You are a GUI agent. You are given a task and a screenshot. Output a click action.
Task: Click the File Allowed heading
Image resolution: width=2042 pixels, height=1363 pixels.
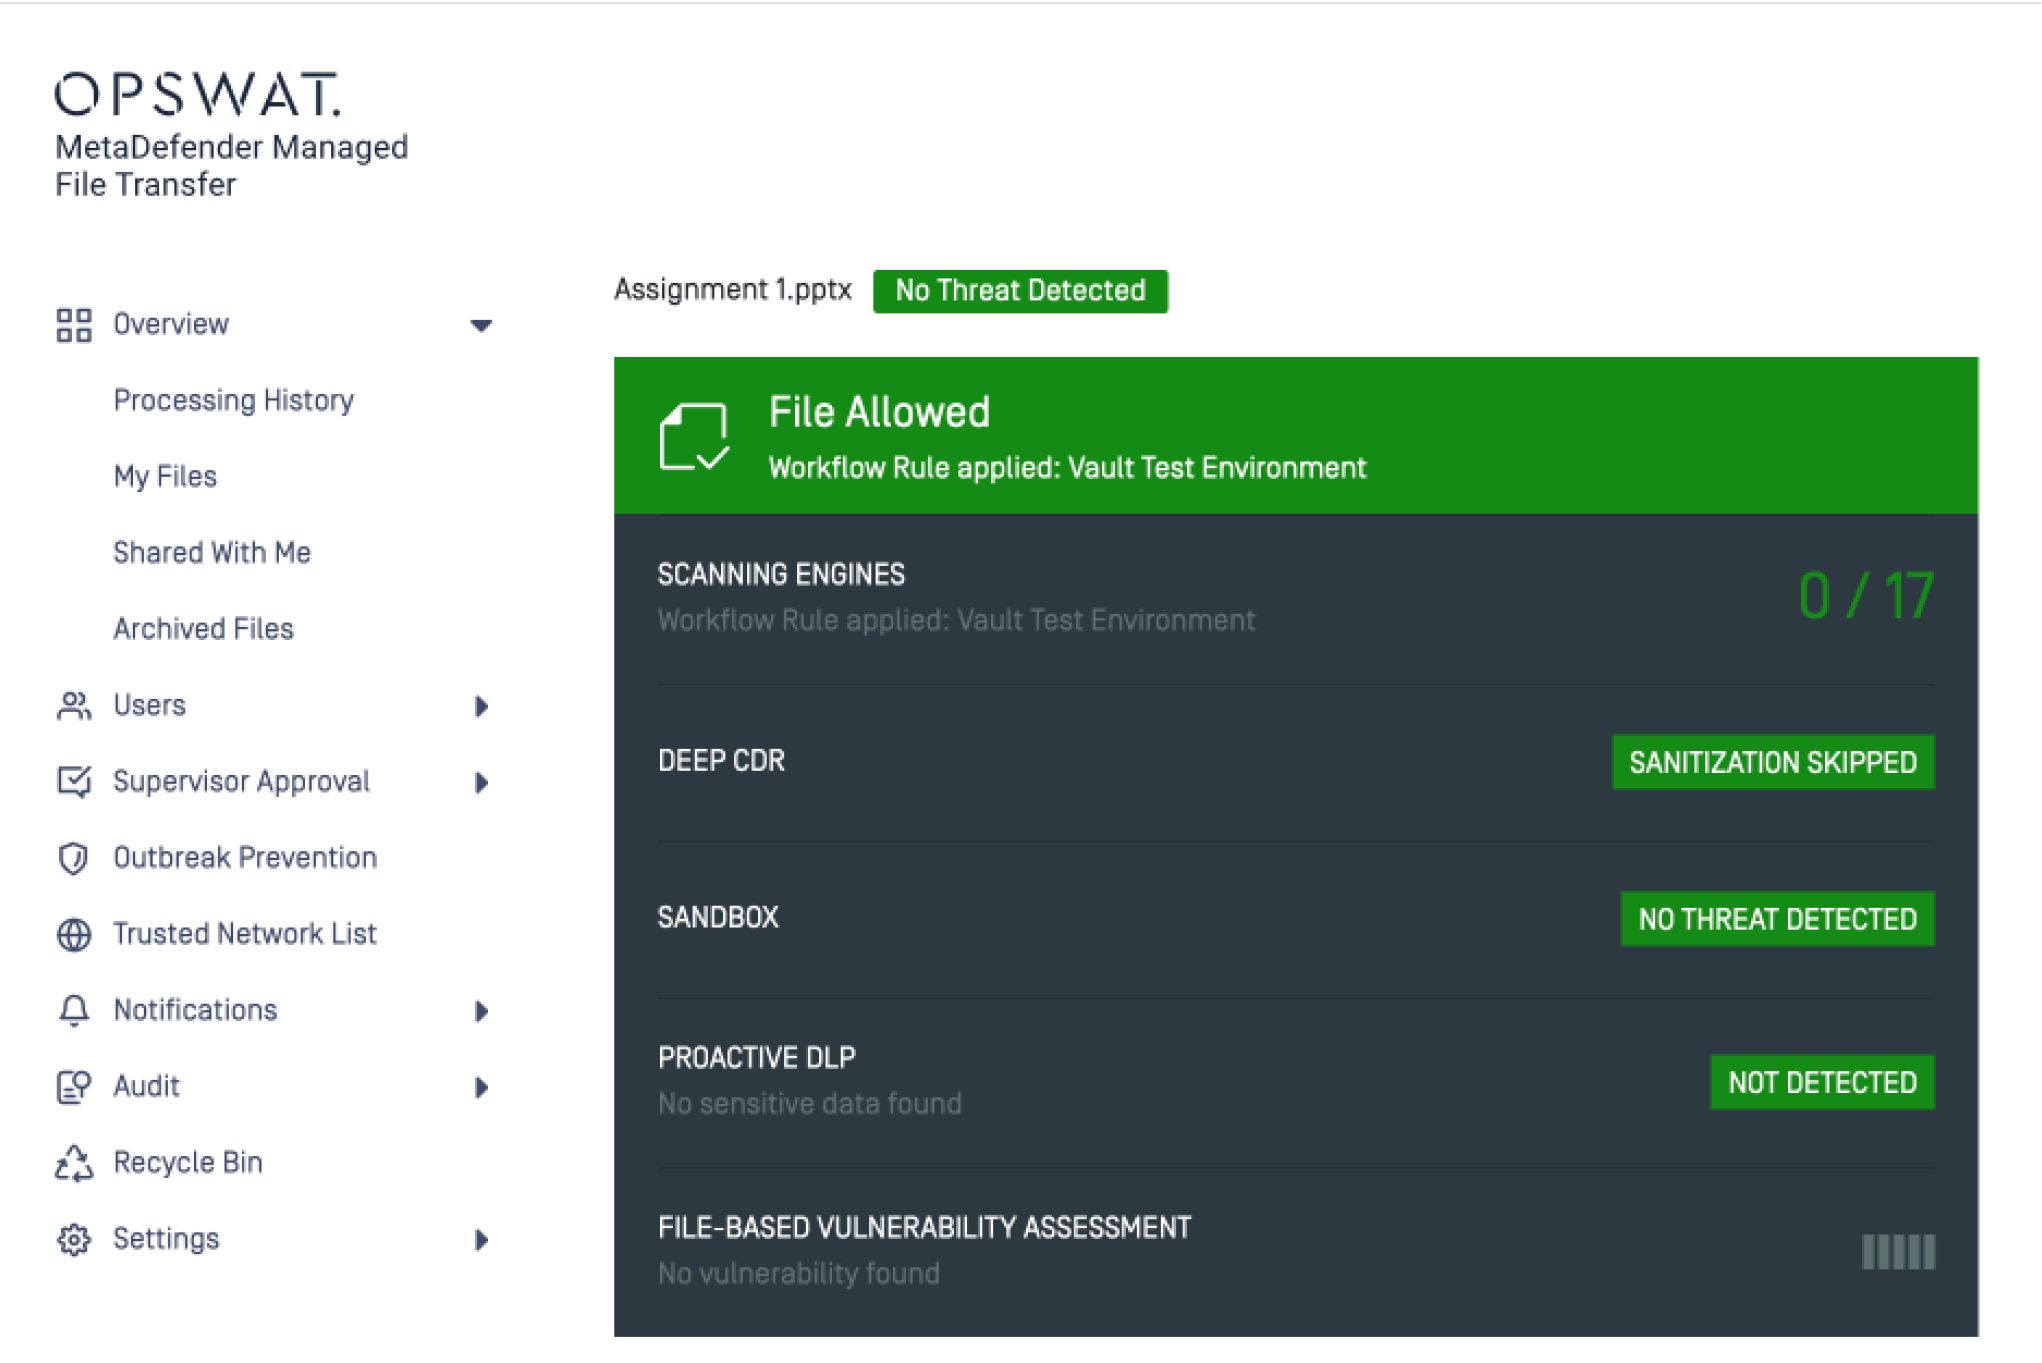click(x=879, y=412)
